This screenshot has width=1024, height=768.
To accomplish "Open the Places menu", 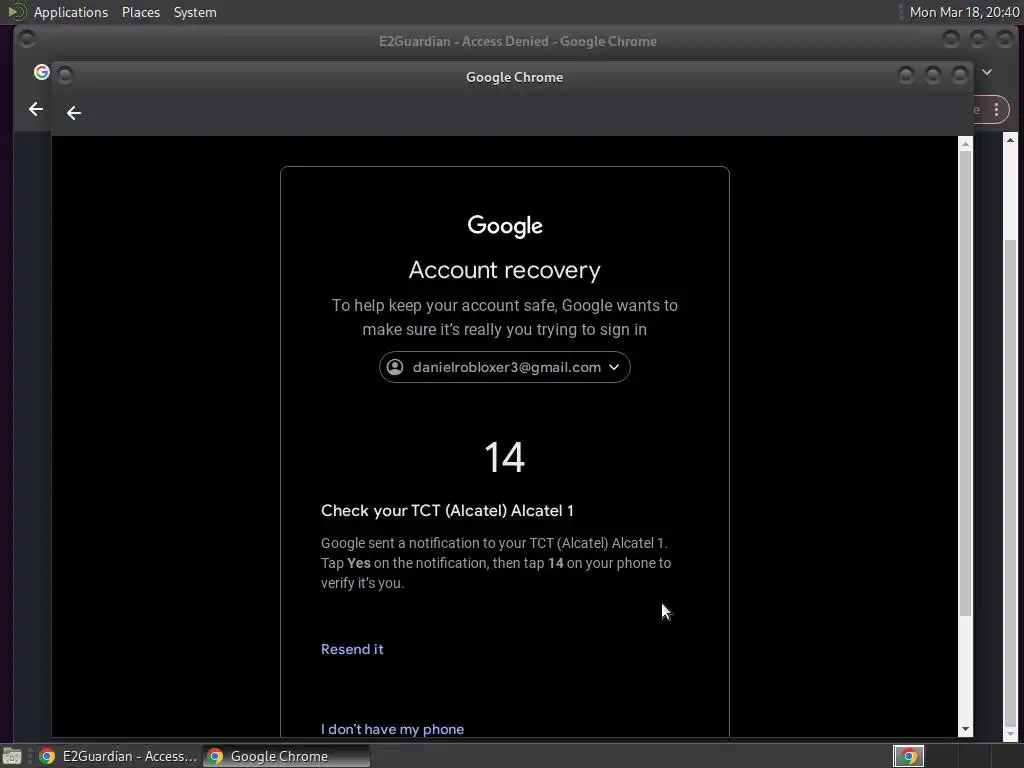I will (x=140, y=12).
